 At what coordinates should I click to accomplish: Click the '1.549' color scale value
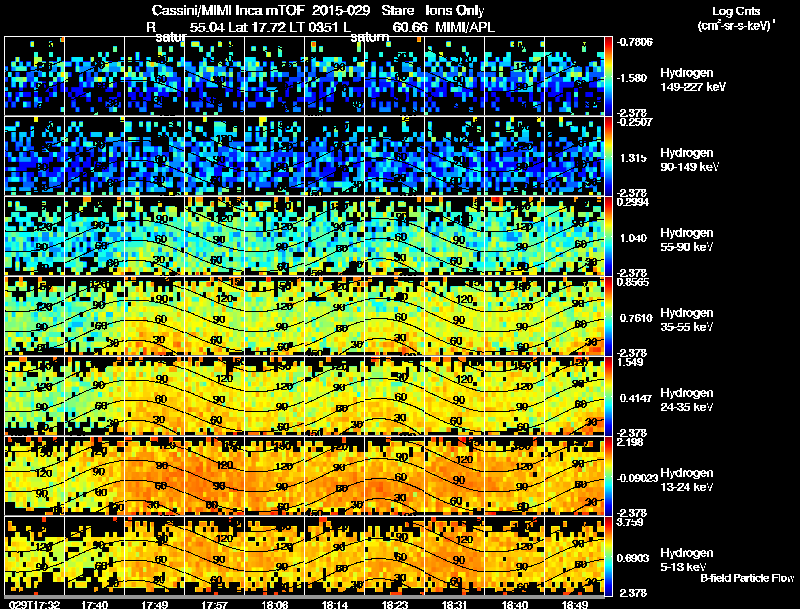click(630, 362)
